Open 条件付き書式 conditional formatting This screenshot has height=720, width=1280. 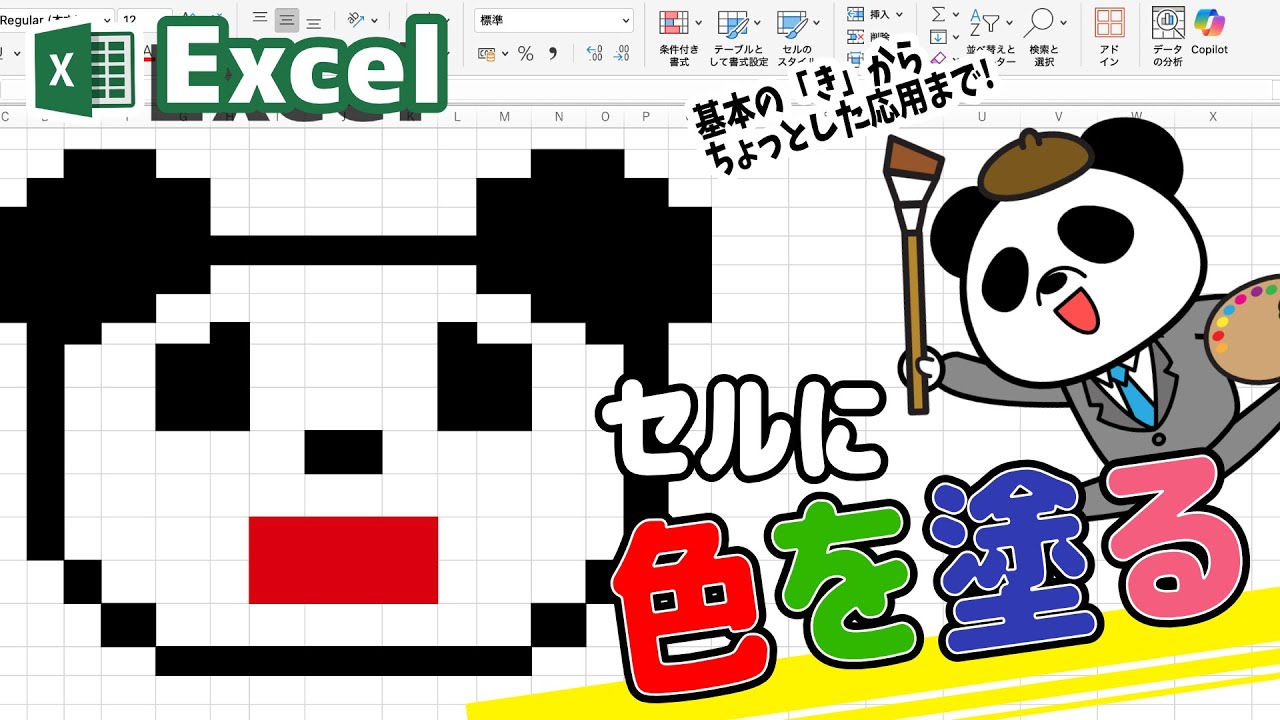[675, 22]
